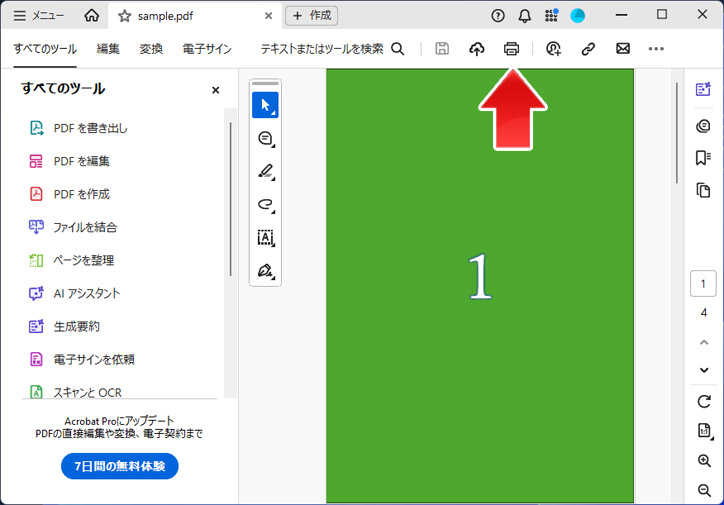The width and height of the screenshot is (724, 505).
Task: Open the three-dot more options menu
Action: [656, 48]
